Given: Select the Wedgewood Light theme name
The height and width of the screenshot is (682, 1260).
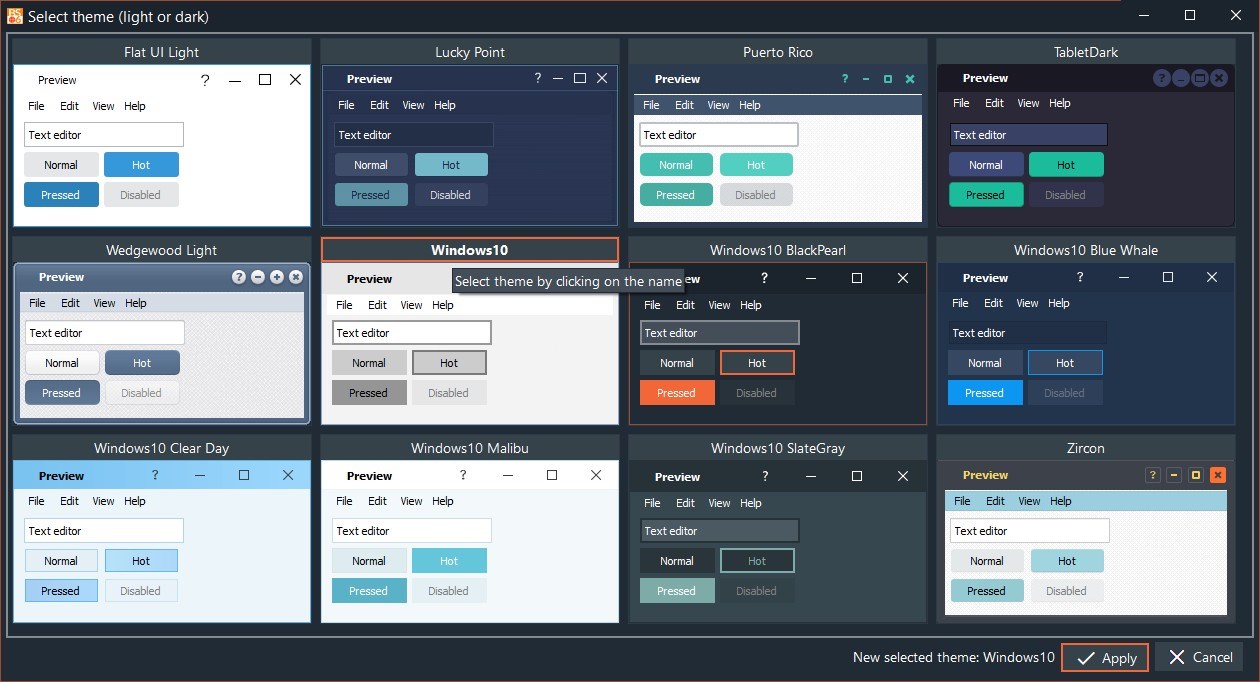Looking at the screenshot, I should 161,250.
